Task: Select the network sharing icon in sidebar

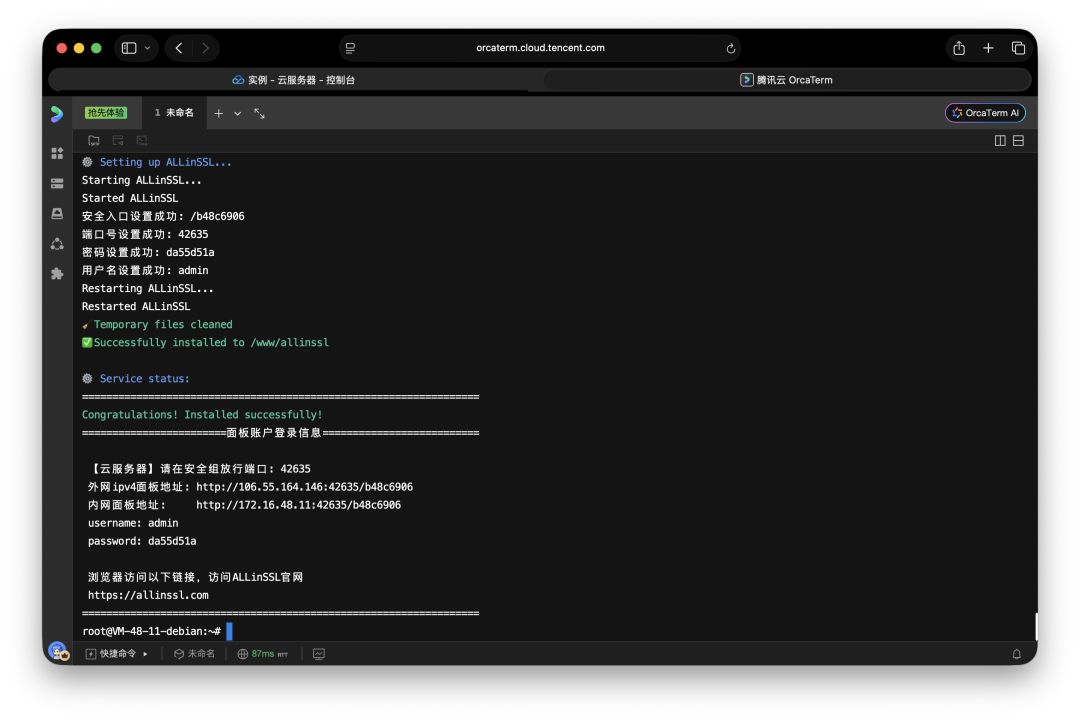Action: [57, 243]
